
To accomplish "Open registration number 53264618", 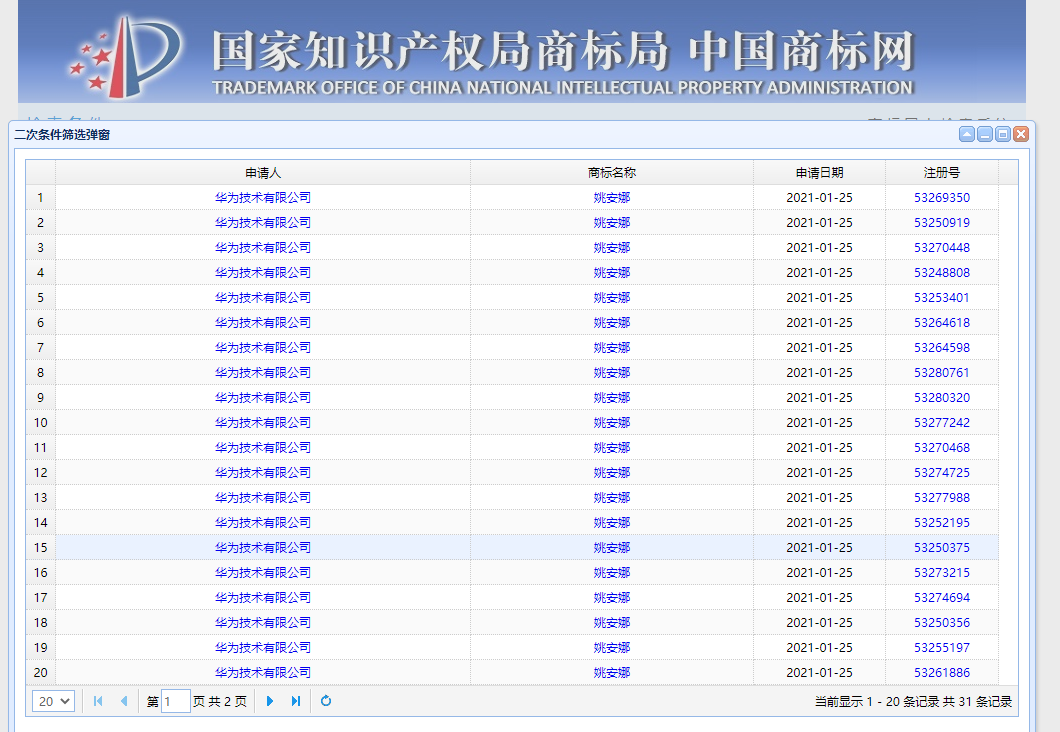I will pos(942,322).
